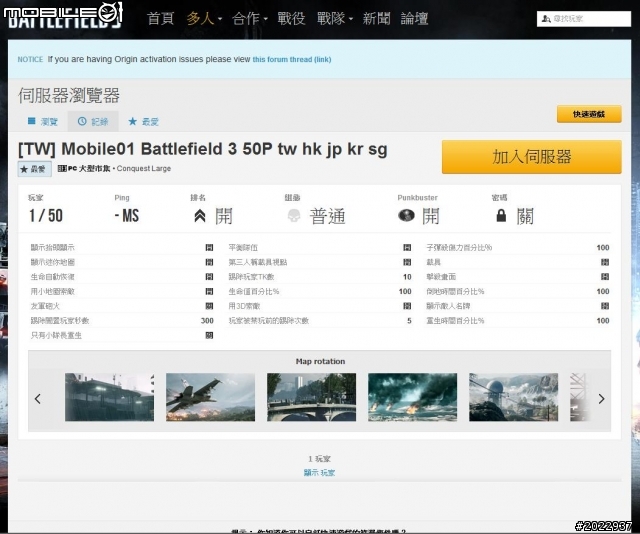
Task: Select the jet fighter map thumbnail
Action: tap(210, 397)
